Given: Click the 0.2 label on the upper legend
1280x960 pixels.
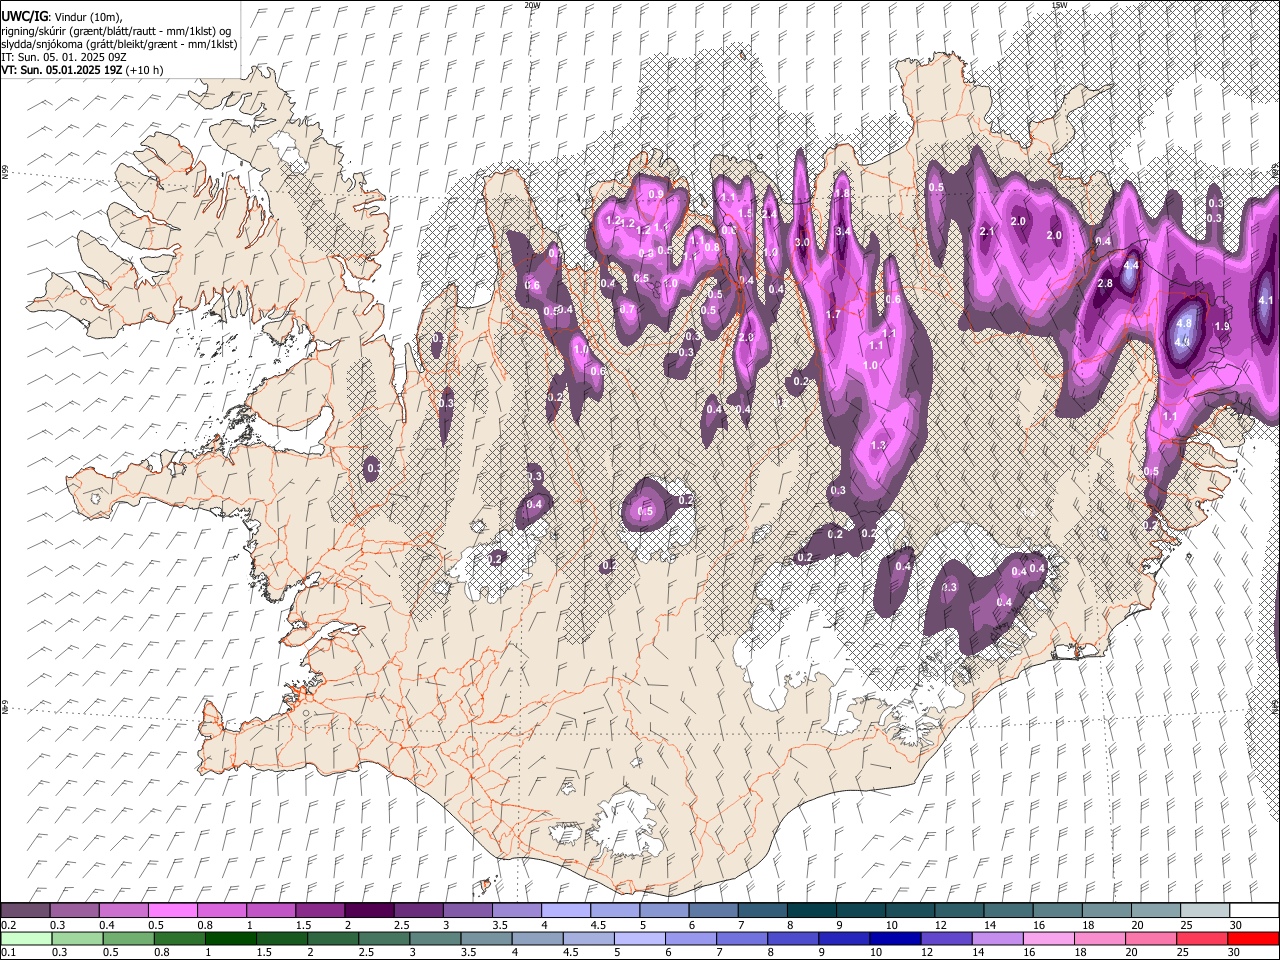Looking at the screenshot, I should (8, 926).
